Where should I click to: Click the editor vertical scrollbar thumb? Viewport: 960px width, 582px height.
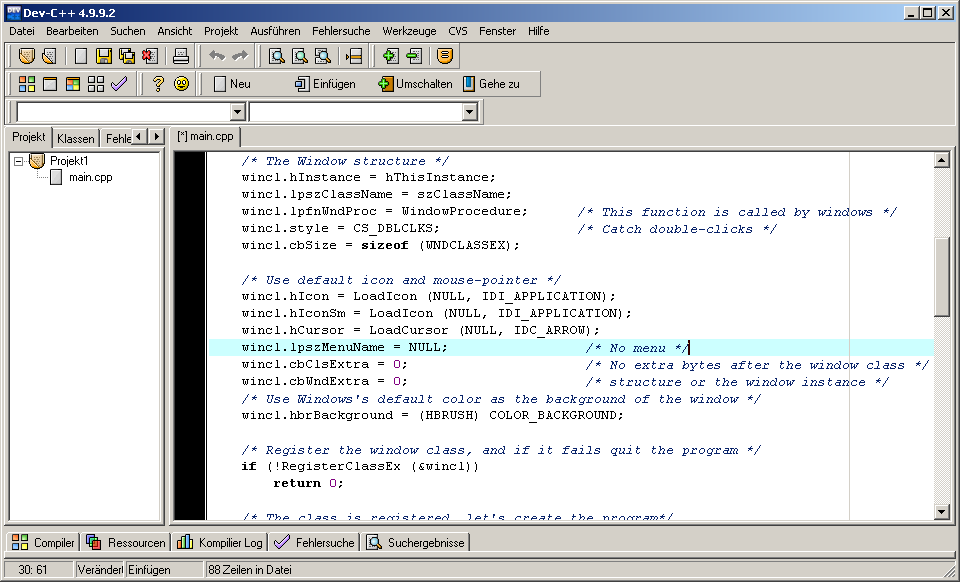[x=941, y=275]
